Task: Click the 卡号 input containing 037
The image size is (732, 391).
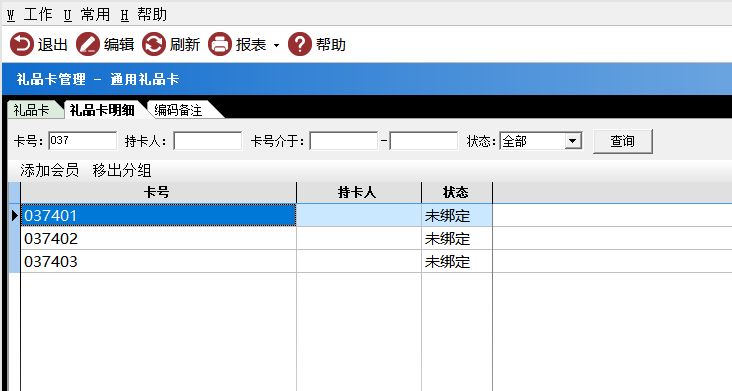Action: point(83,140)
